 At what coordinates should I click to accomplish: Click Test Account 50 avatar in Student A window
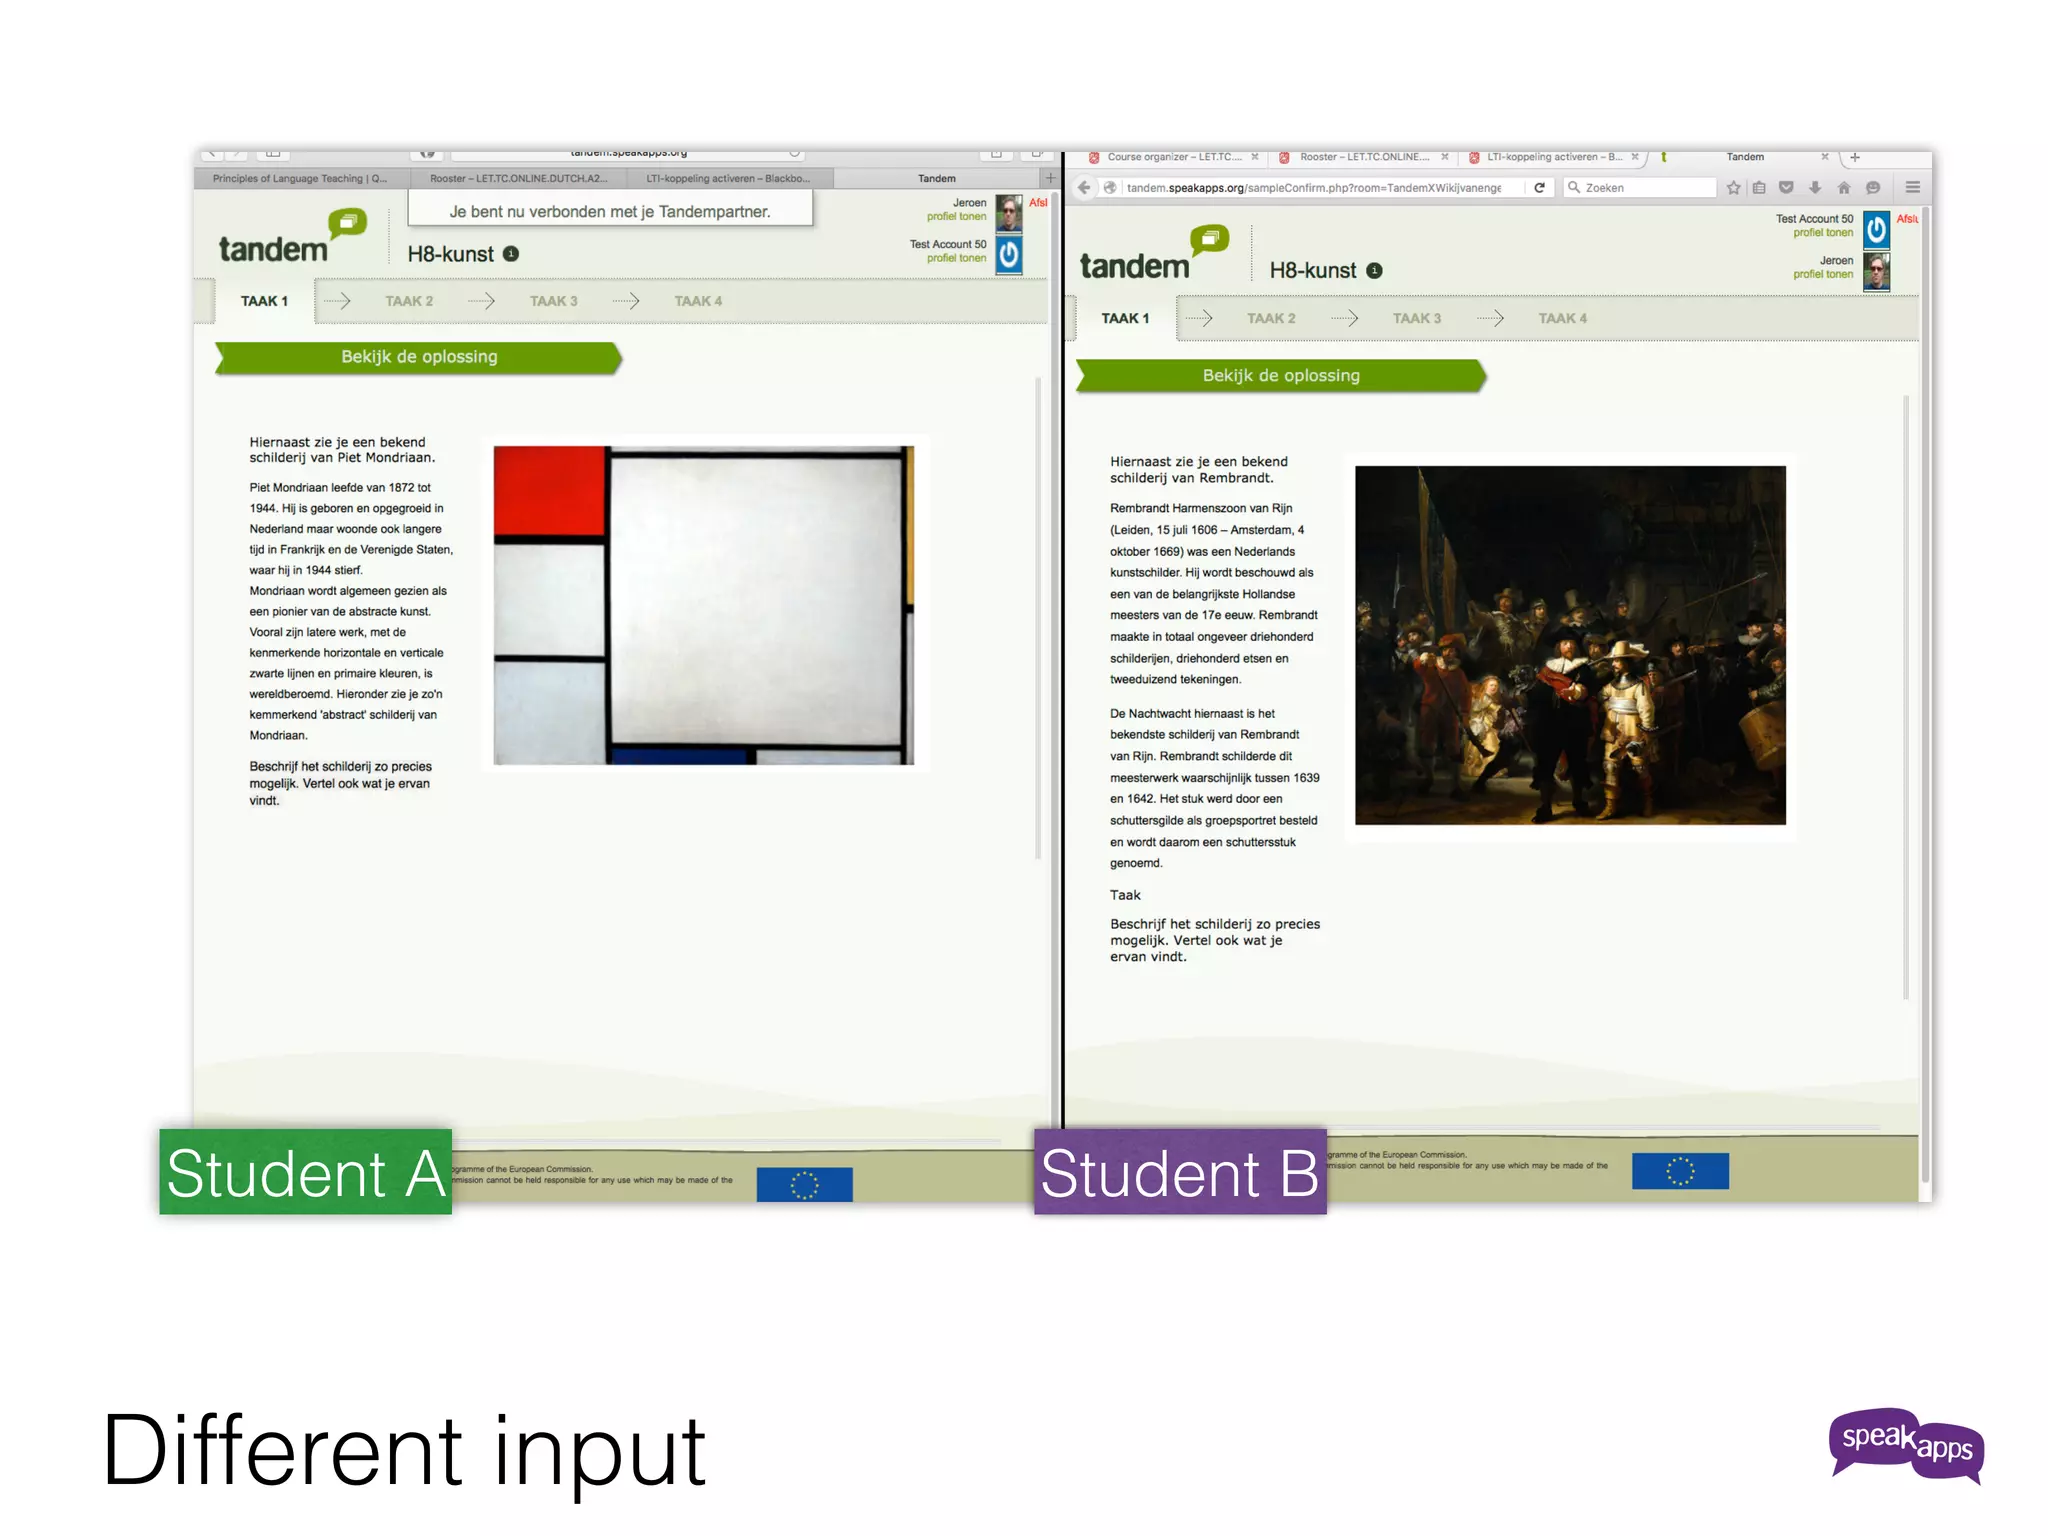(x=1009, y=254)
